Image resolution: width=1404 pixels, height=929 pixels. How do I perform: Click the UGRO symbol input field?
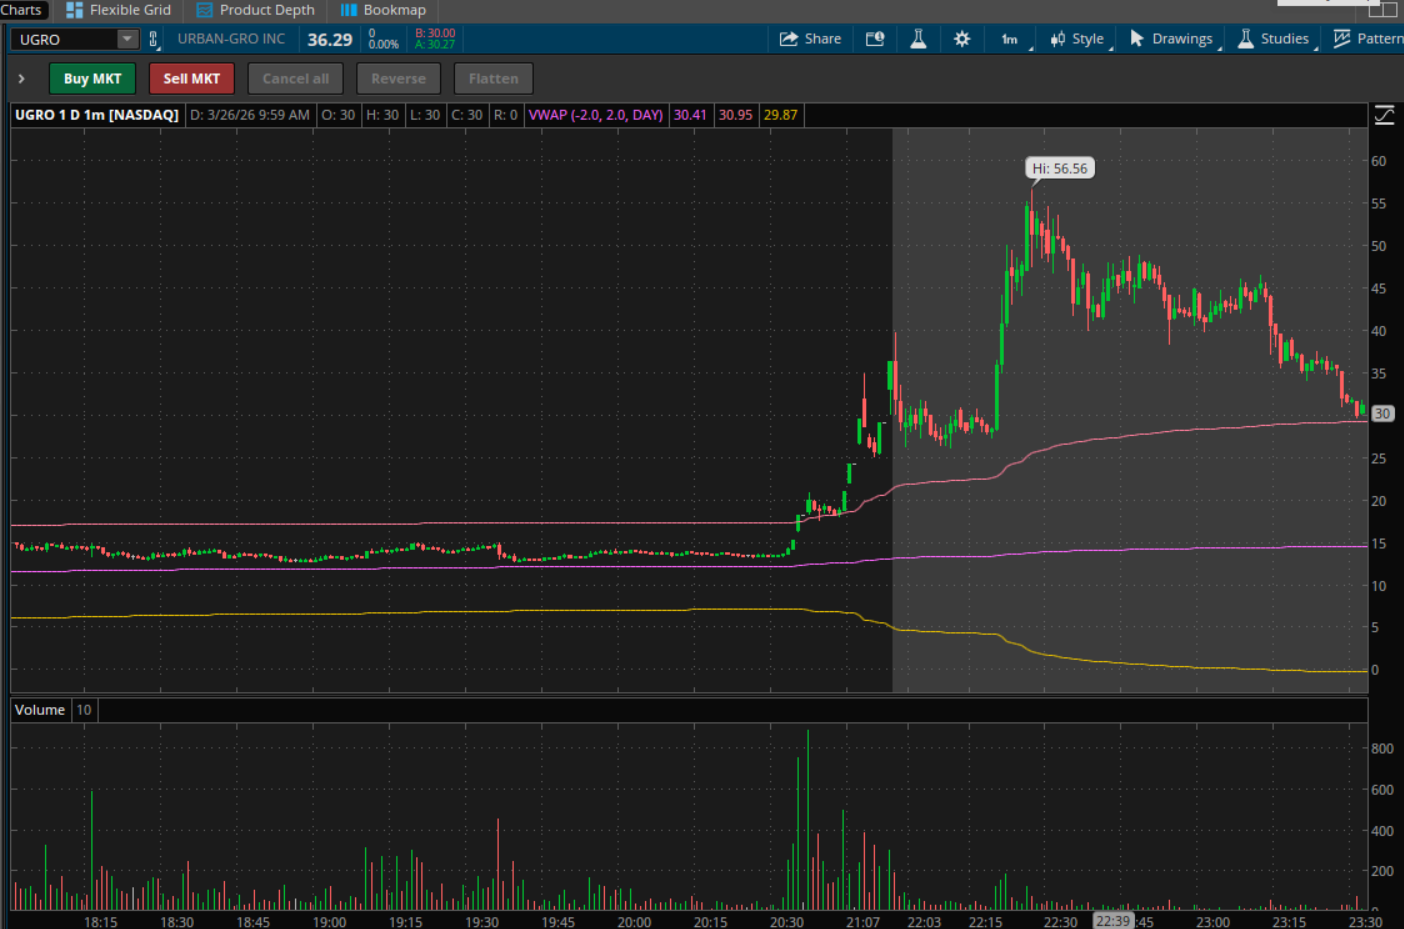pyautogui.click(x=65, y=39)
